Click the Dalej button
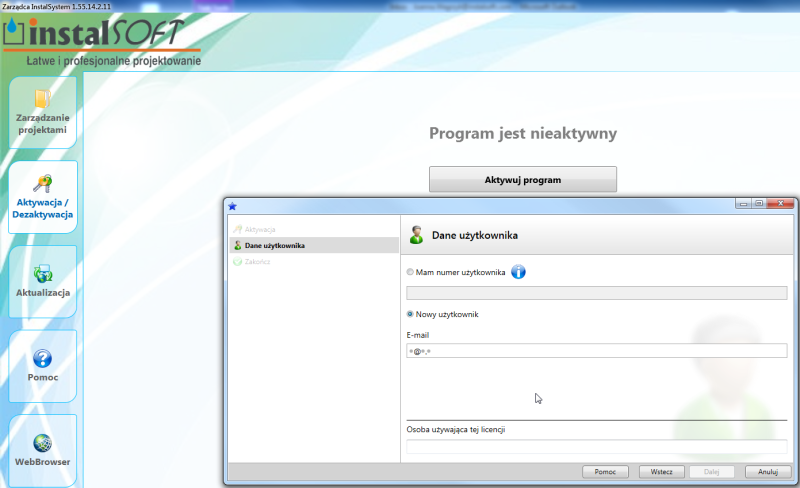 (x=711, y=472)
